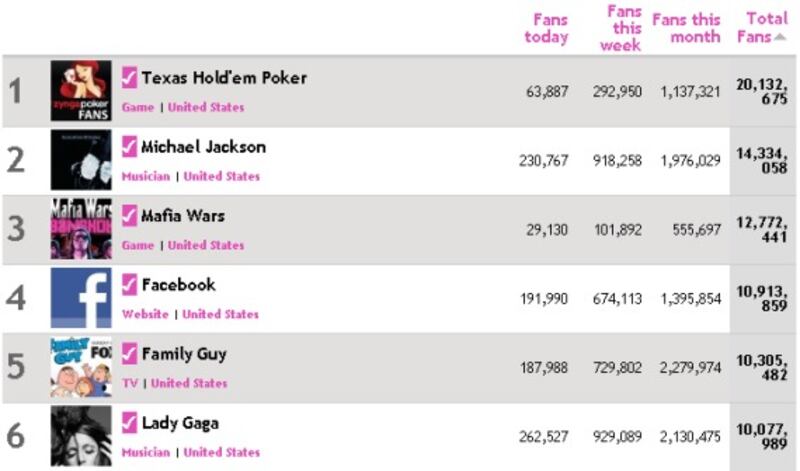Image resolution: width=800 pixels, height=471 pixels.
Task: Toggle the checkbox next to Lady Gaga
Action: pos(129,423)
